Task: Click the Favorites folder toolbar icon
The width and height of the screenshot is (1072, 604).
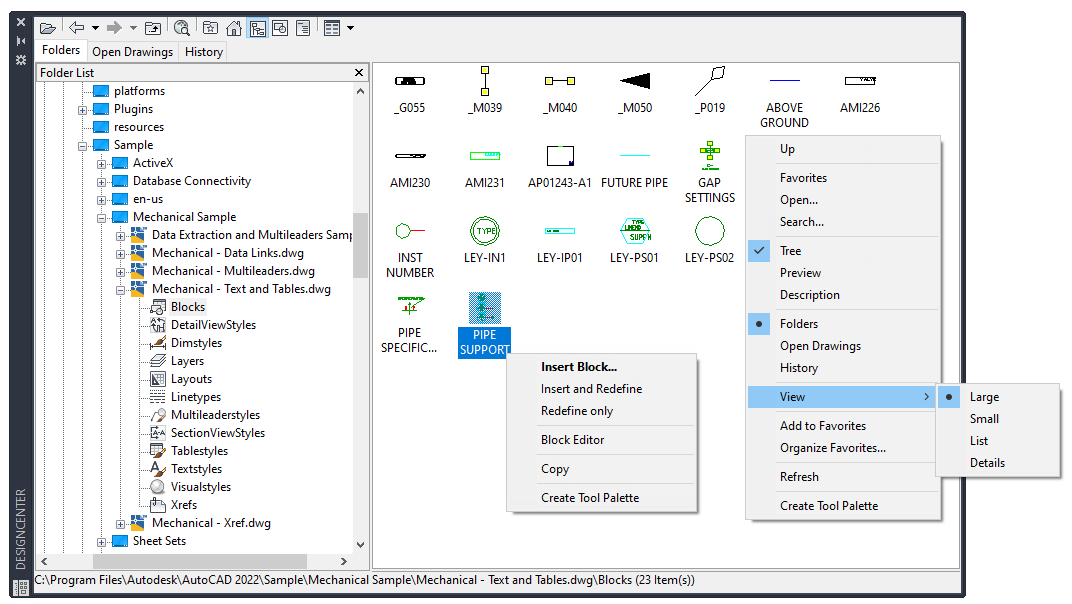Action: (211, 28)
